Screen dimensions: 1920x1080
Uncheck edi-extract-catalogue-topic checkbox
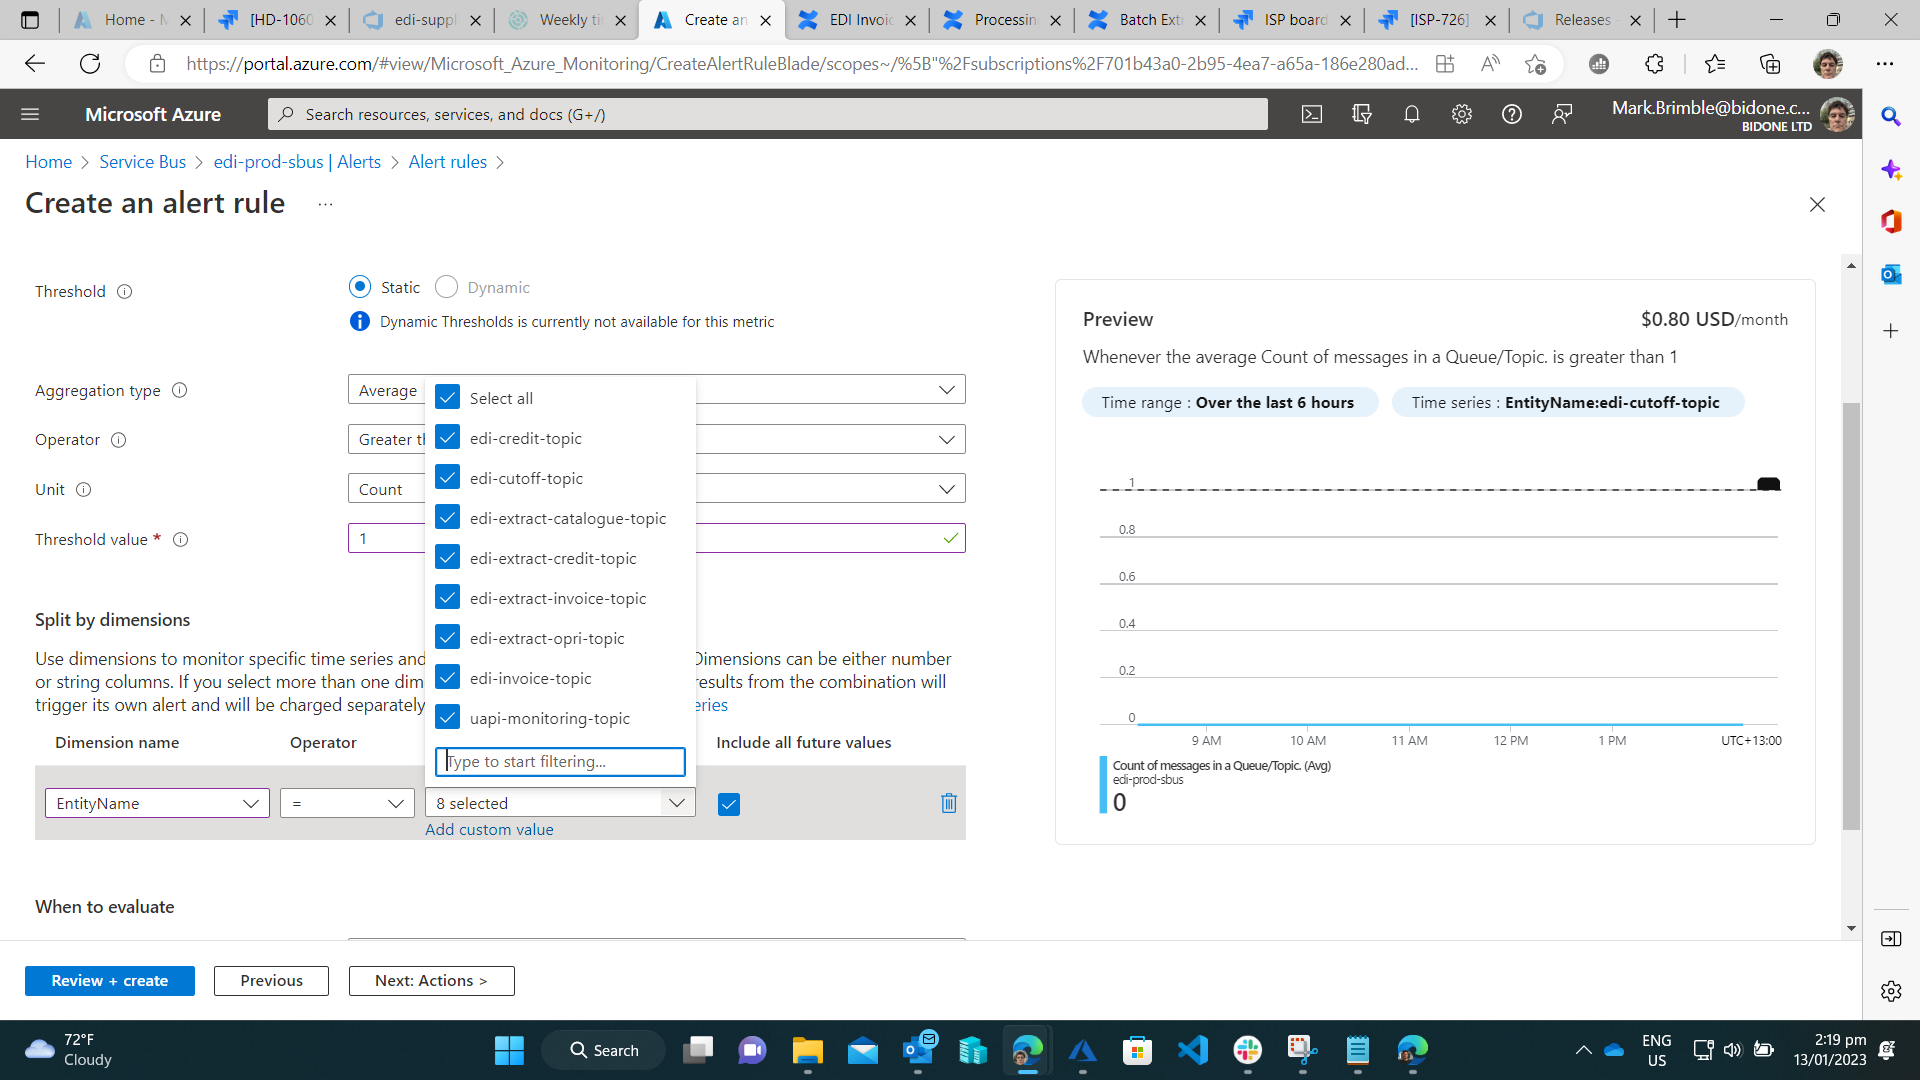(x=448, y=517)
